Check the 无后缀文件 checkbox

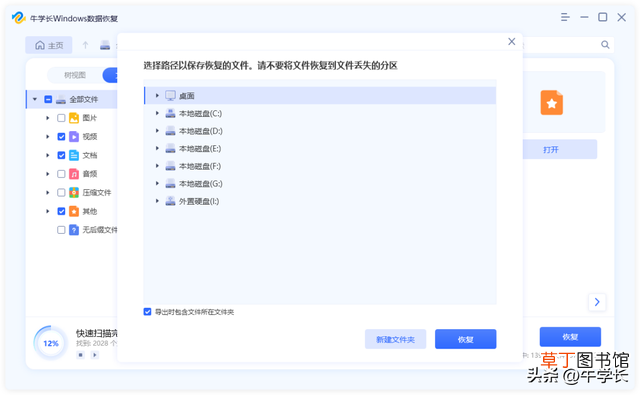(61, 230)
